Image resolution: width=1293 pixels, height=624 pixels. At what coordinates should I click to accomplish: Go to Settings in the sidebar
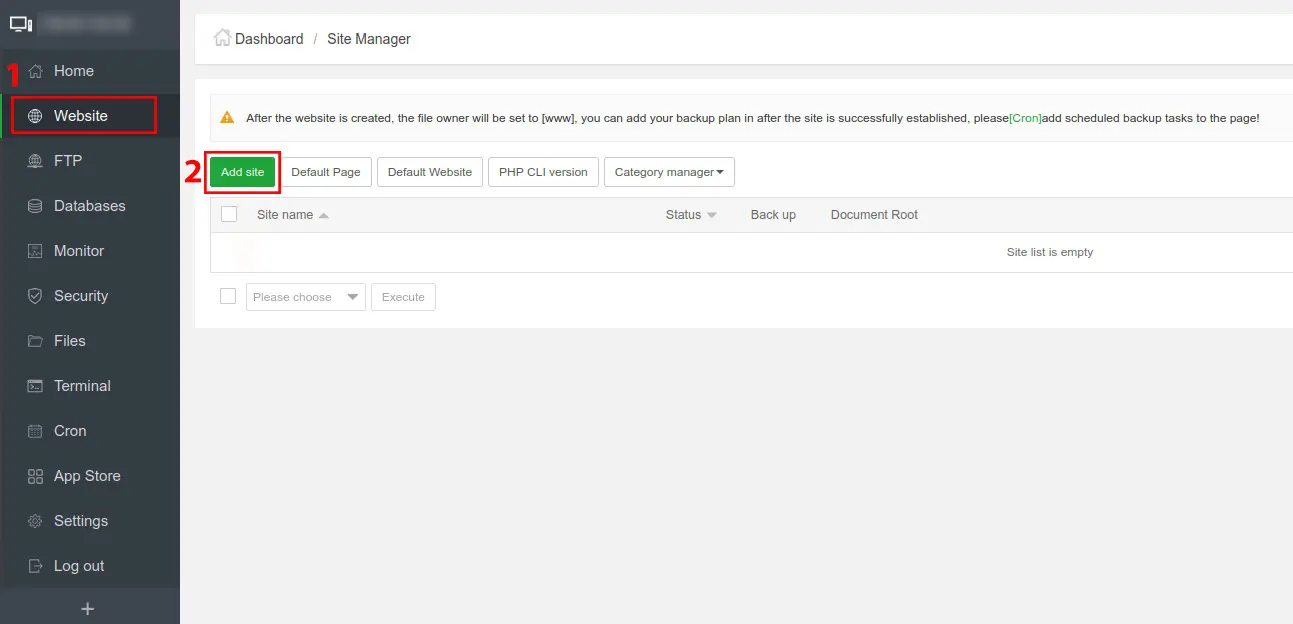click(x=80, y=521)
